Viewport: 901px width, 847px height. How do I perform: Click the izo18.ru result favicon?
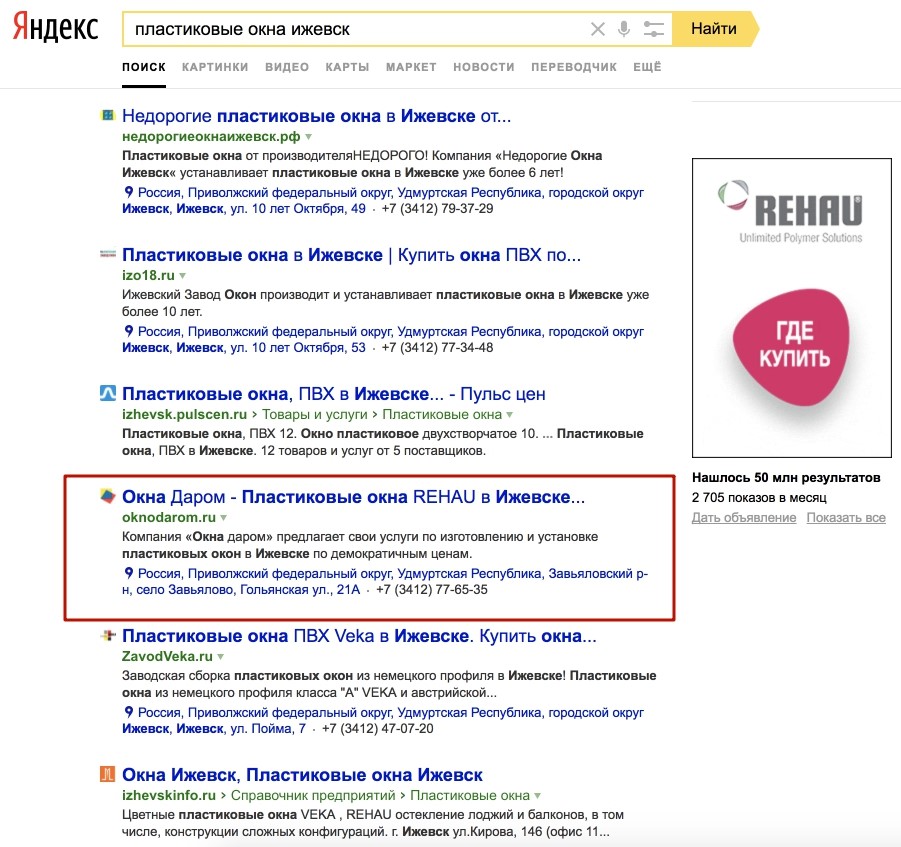pyautogui.click(x=107, y=255)
